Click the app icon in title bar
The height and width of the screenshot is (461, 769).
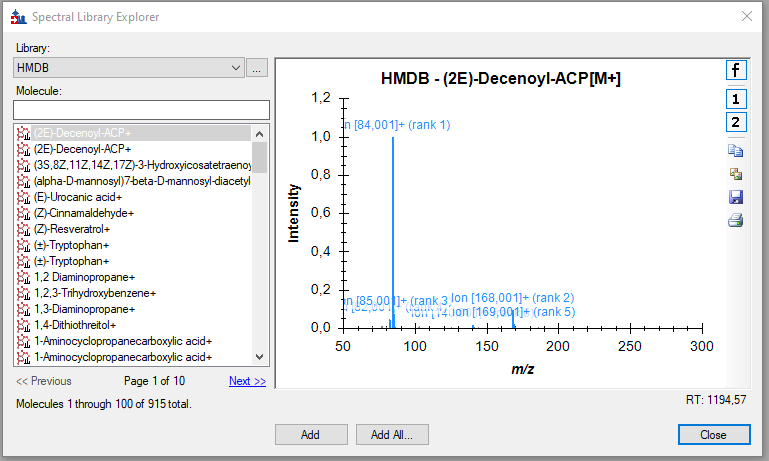click(17, 17)
